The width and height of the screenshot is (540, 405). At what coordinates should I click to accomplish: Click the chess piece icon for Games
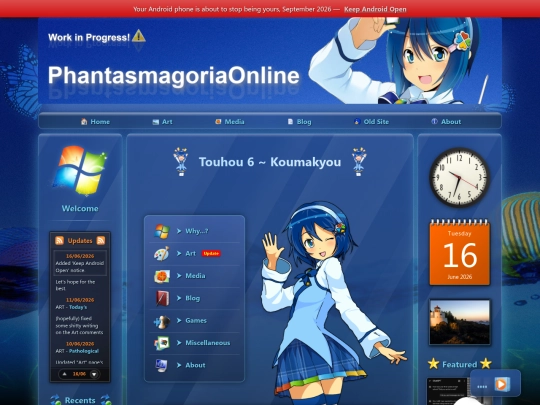tap(162, 321)
